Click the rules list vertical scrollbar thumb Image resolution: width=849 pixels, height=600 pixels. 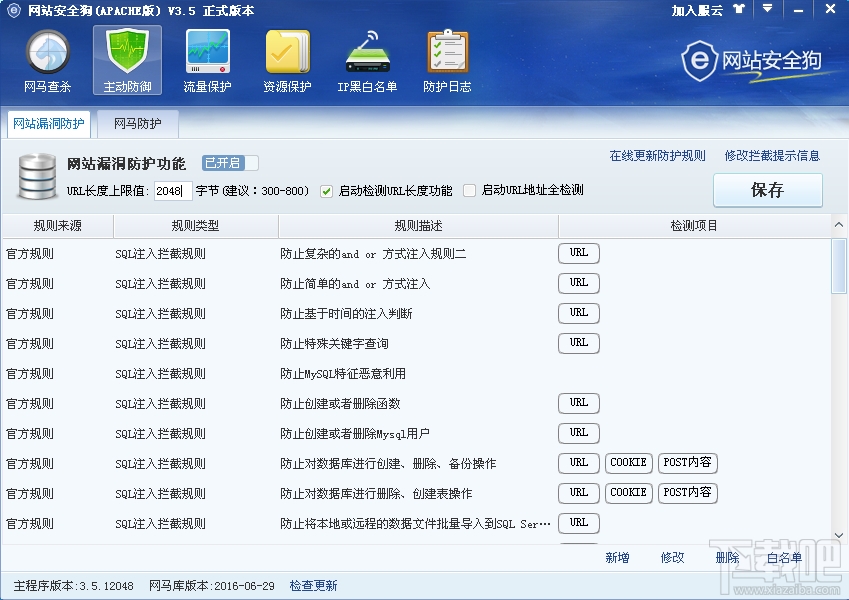839,266
